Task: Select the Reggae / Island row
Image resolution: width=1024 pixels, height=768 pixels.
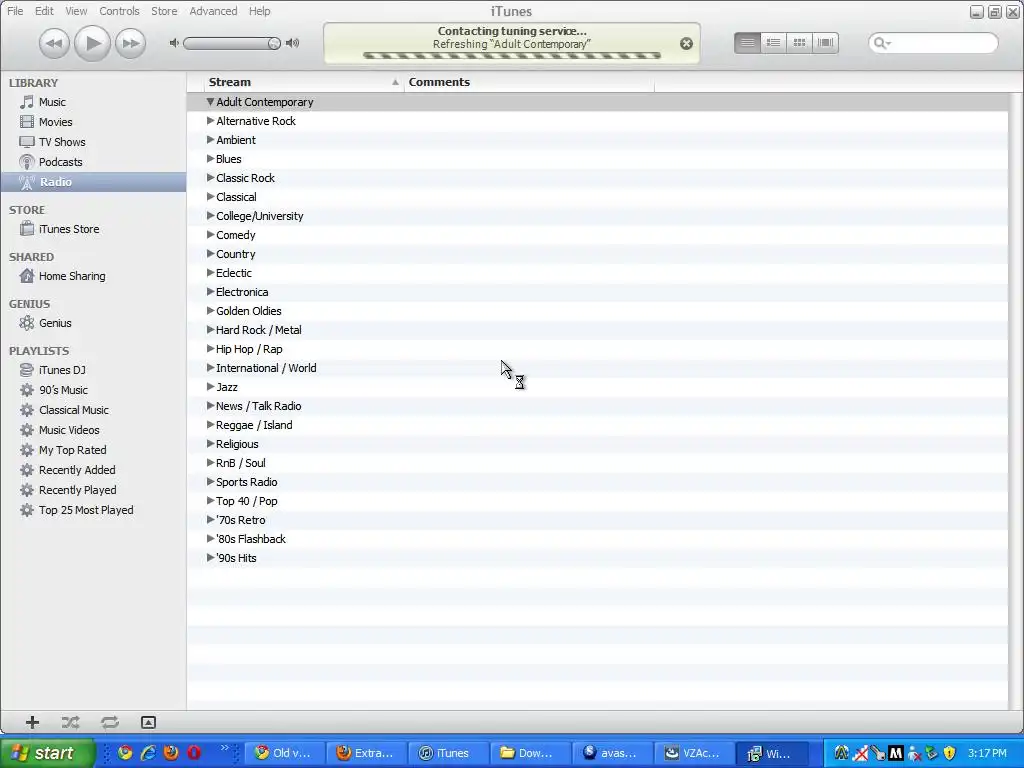Action: [598, 425]
